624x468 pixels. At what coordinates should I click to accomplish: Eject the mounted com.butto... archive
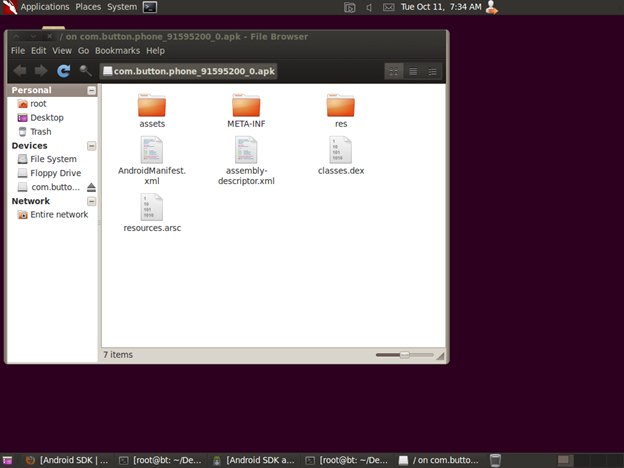[x=91, y=187]
